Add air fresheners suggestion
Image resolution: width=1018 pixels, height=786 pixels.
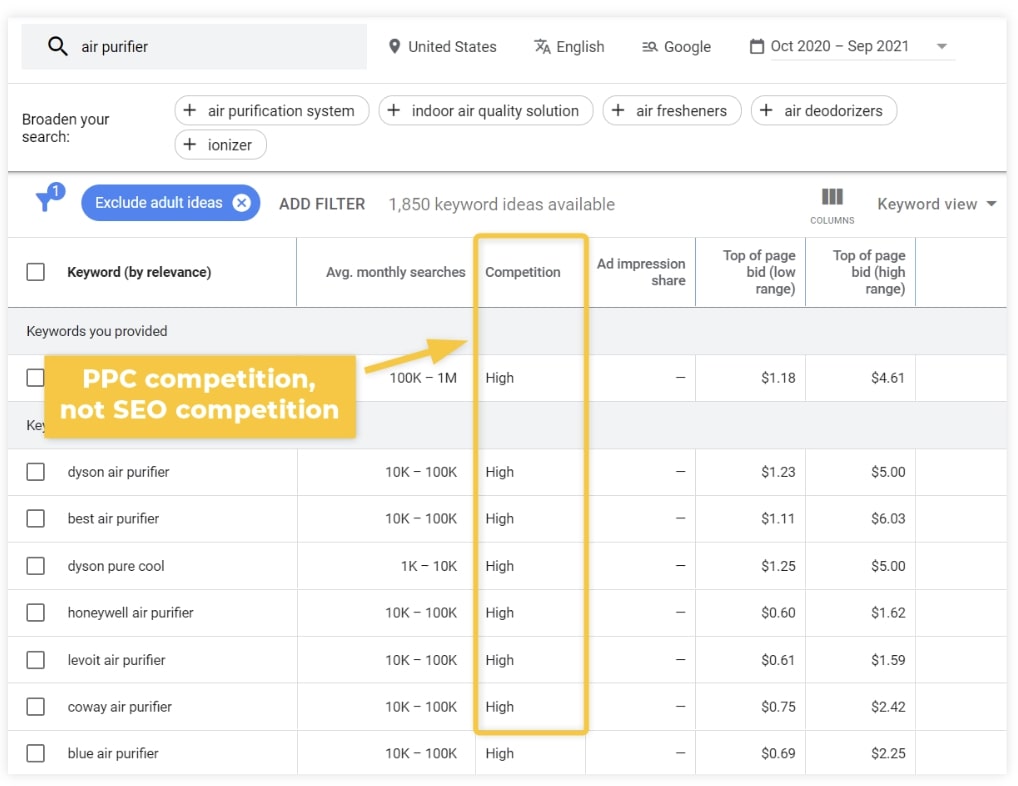tap(671, 110)
